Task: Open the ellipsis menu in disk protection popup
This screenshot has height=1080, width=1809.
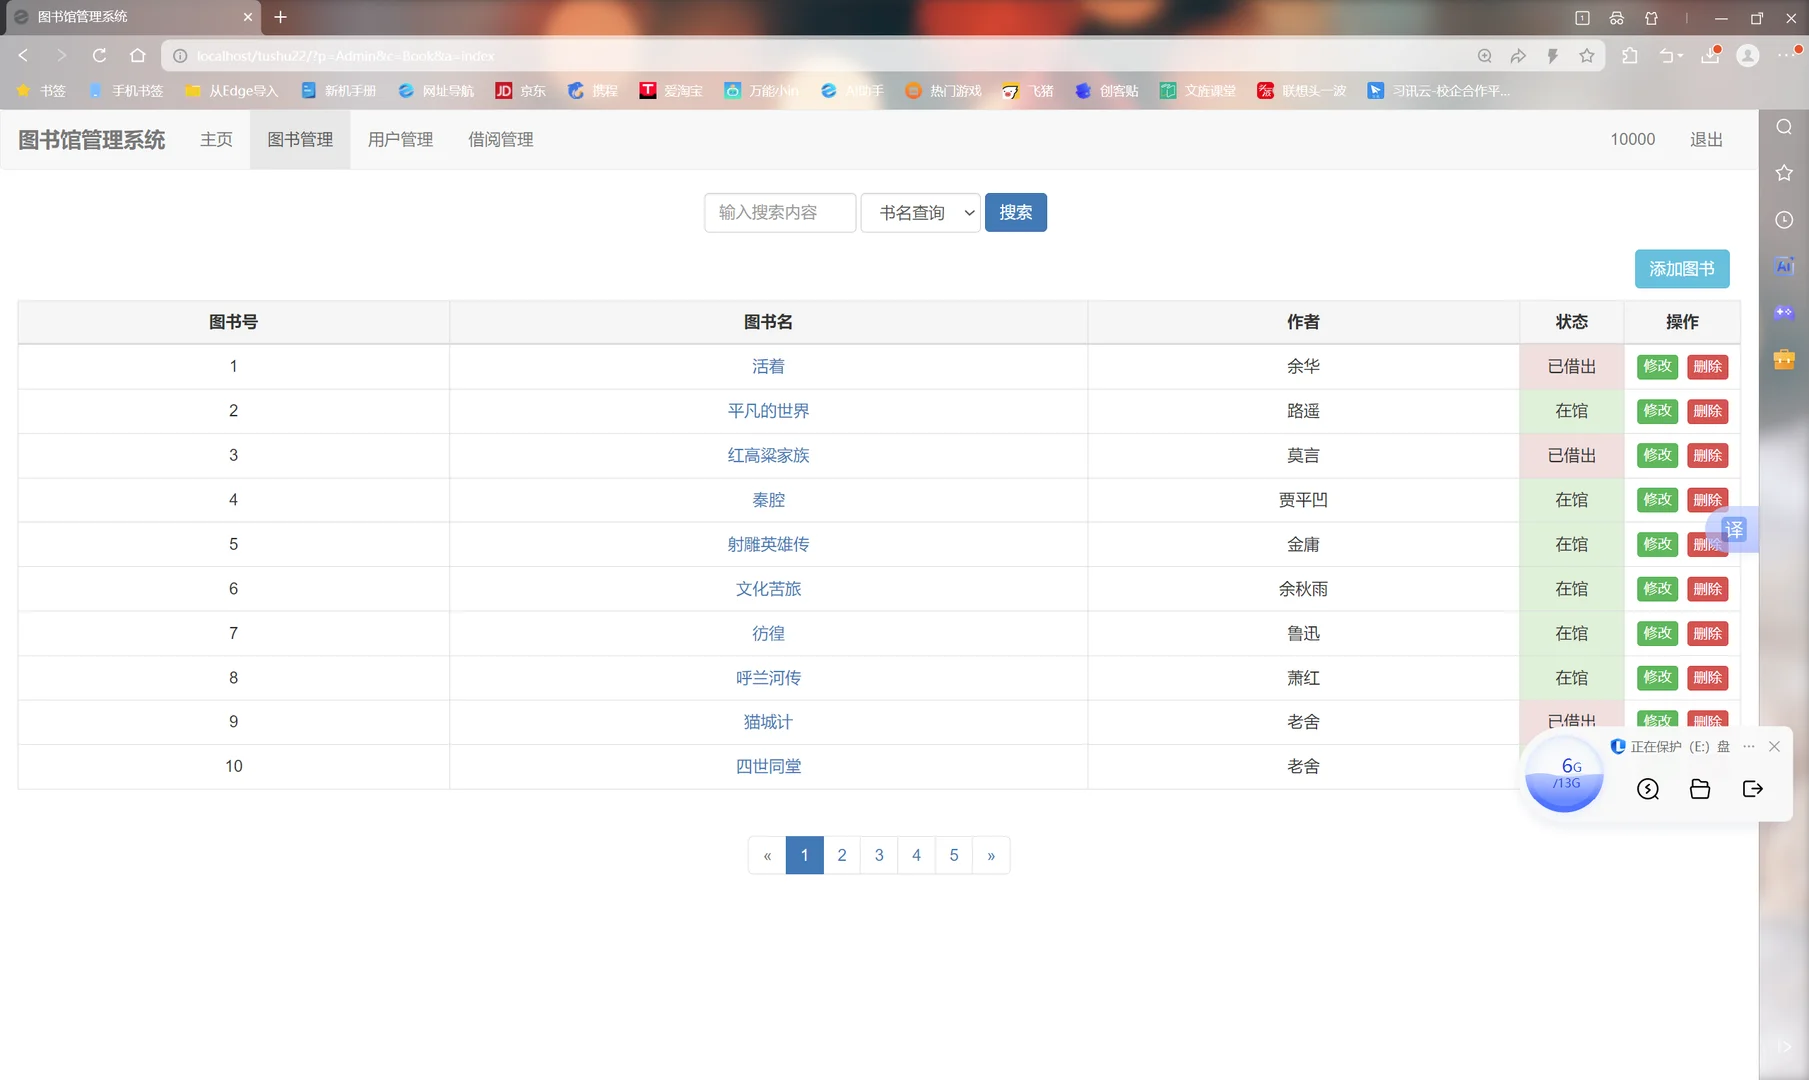Action: [x=1748, y=746]
